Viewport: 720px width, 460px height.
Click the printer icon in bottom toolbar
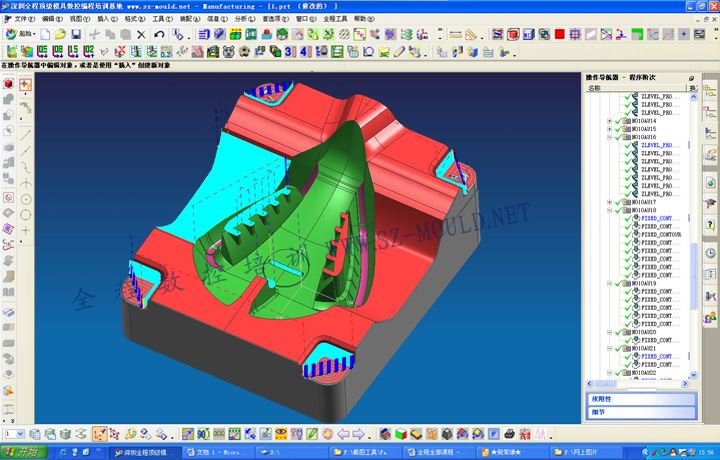509,433
